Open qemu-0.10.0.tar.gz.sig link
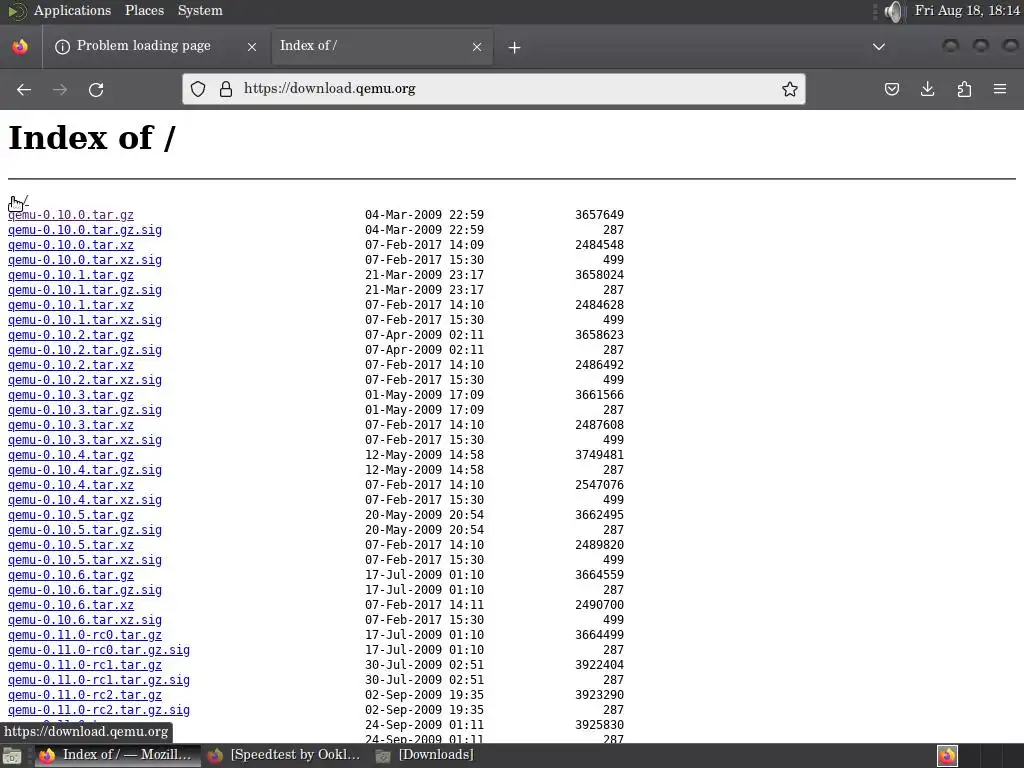 coord(85,230)
